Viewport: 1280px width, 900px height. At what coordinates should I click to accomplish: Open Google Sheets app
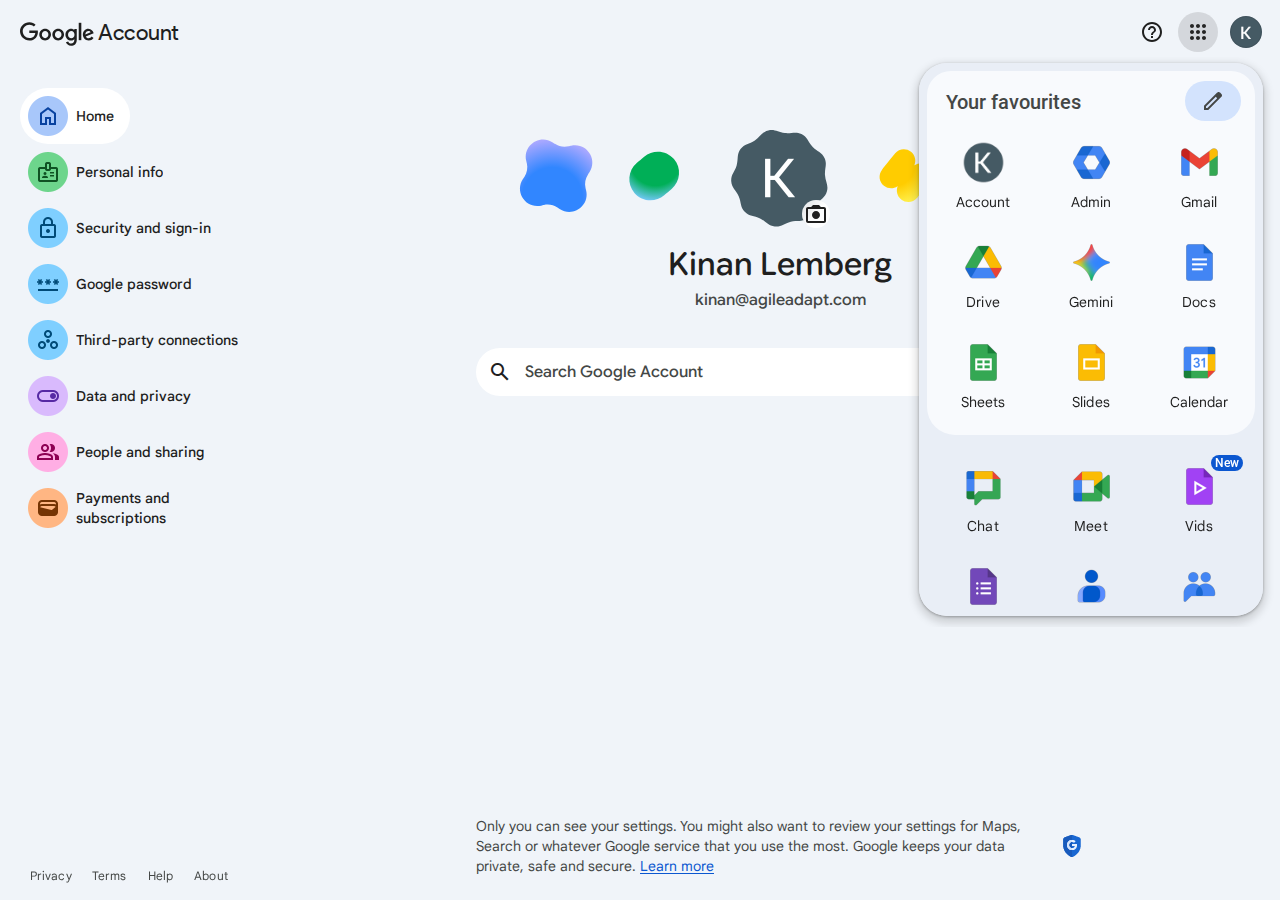click(983, 375)
